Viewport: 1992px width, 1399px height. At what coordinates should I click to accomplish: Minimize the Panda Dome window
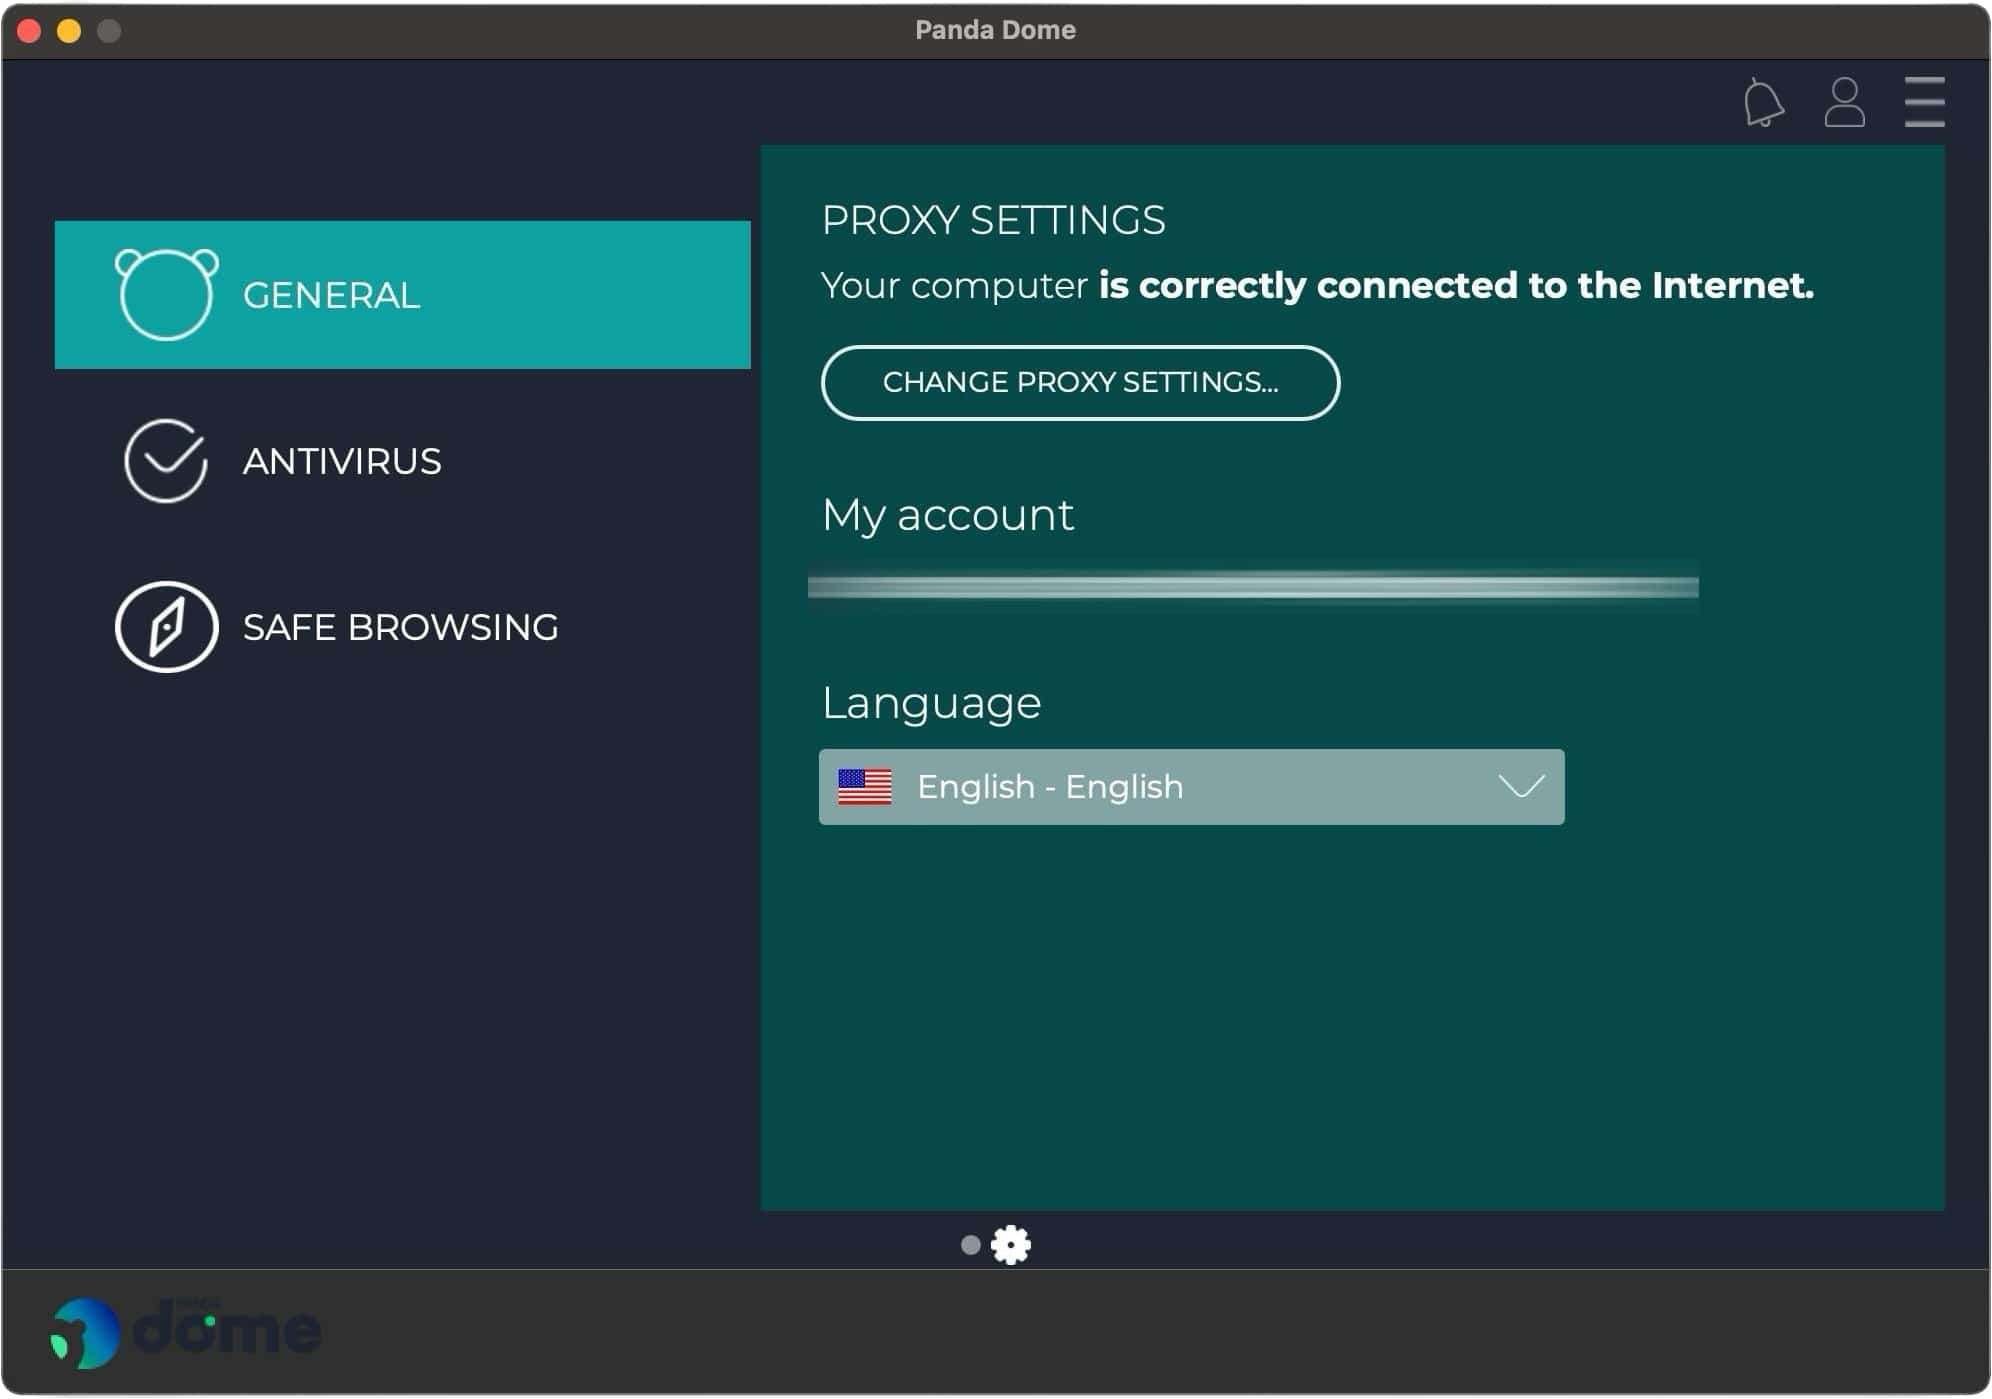click(x=69, y=31)
